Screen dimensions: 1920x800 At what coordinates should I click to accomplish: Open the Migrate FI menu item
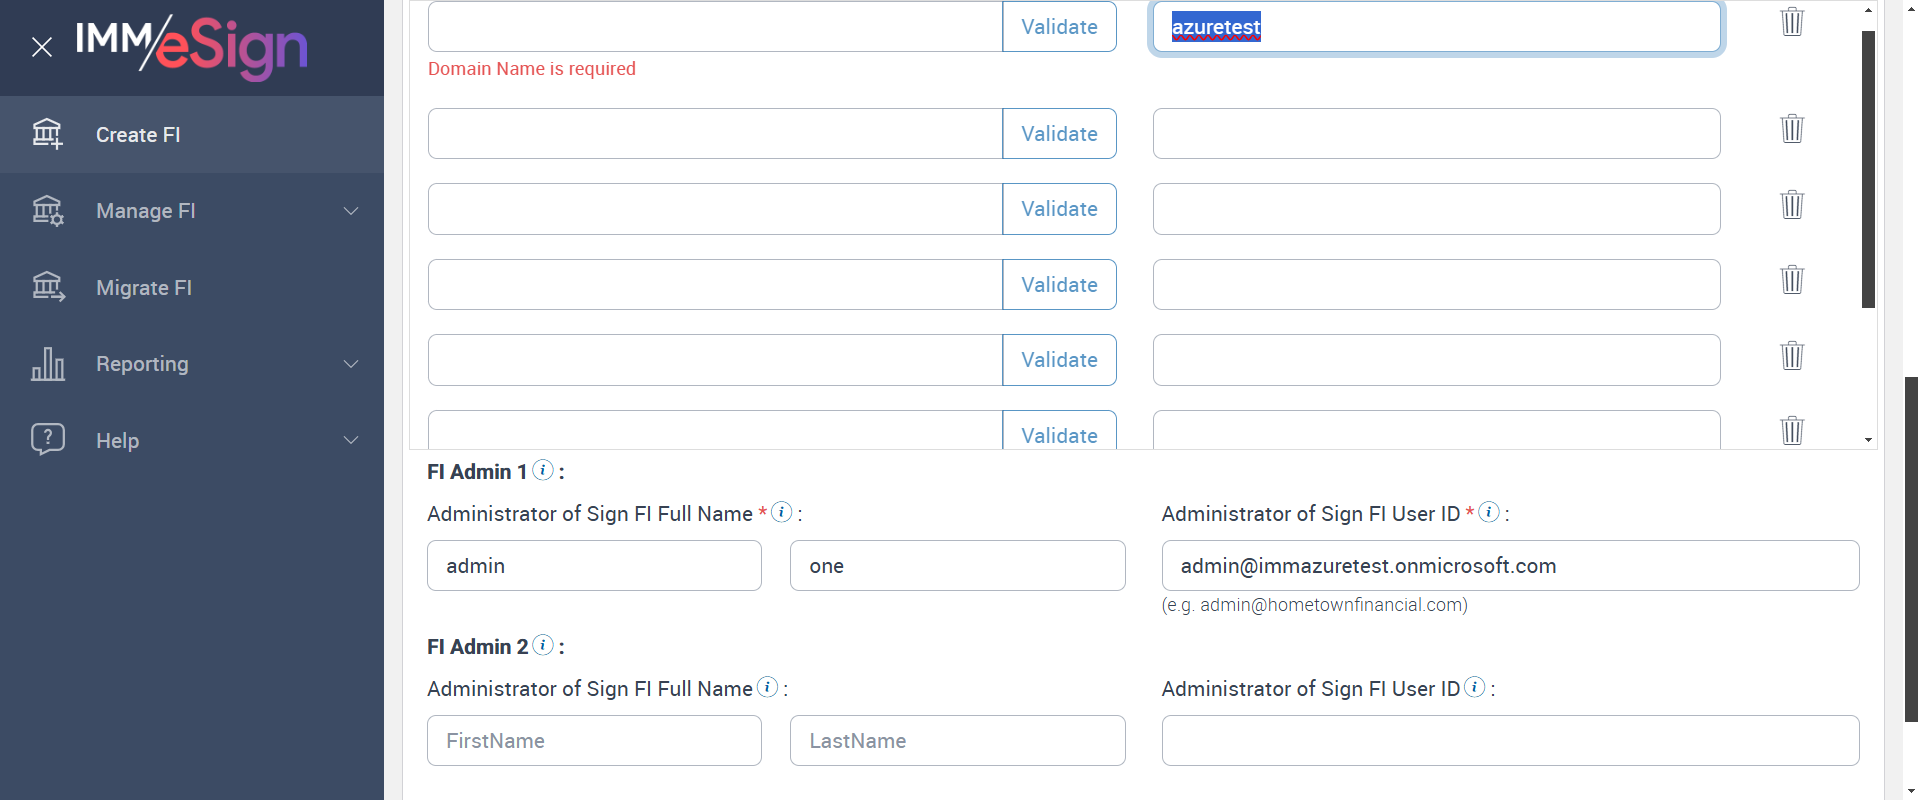[144, 288]
